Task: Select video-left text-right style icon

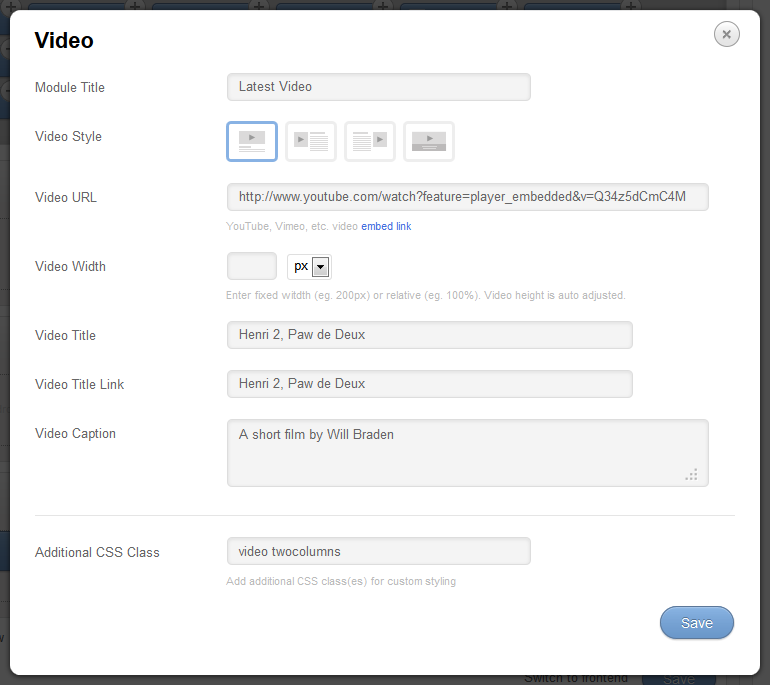Action: (311, 141)
